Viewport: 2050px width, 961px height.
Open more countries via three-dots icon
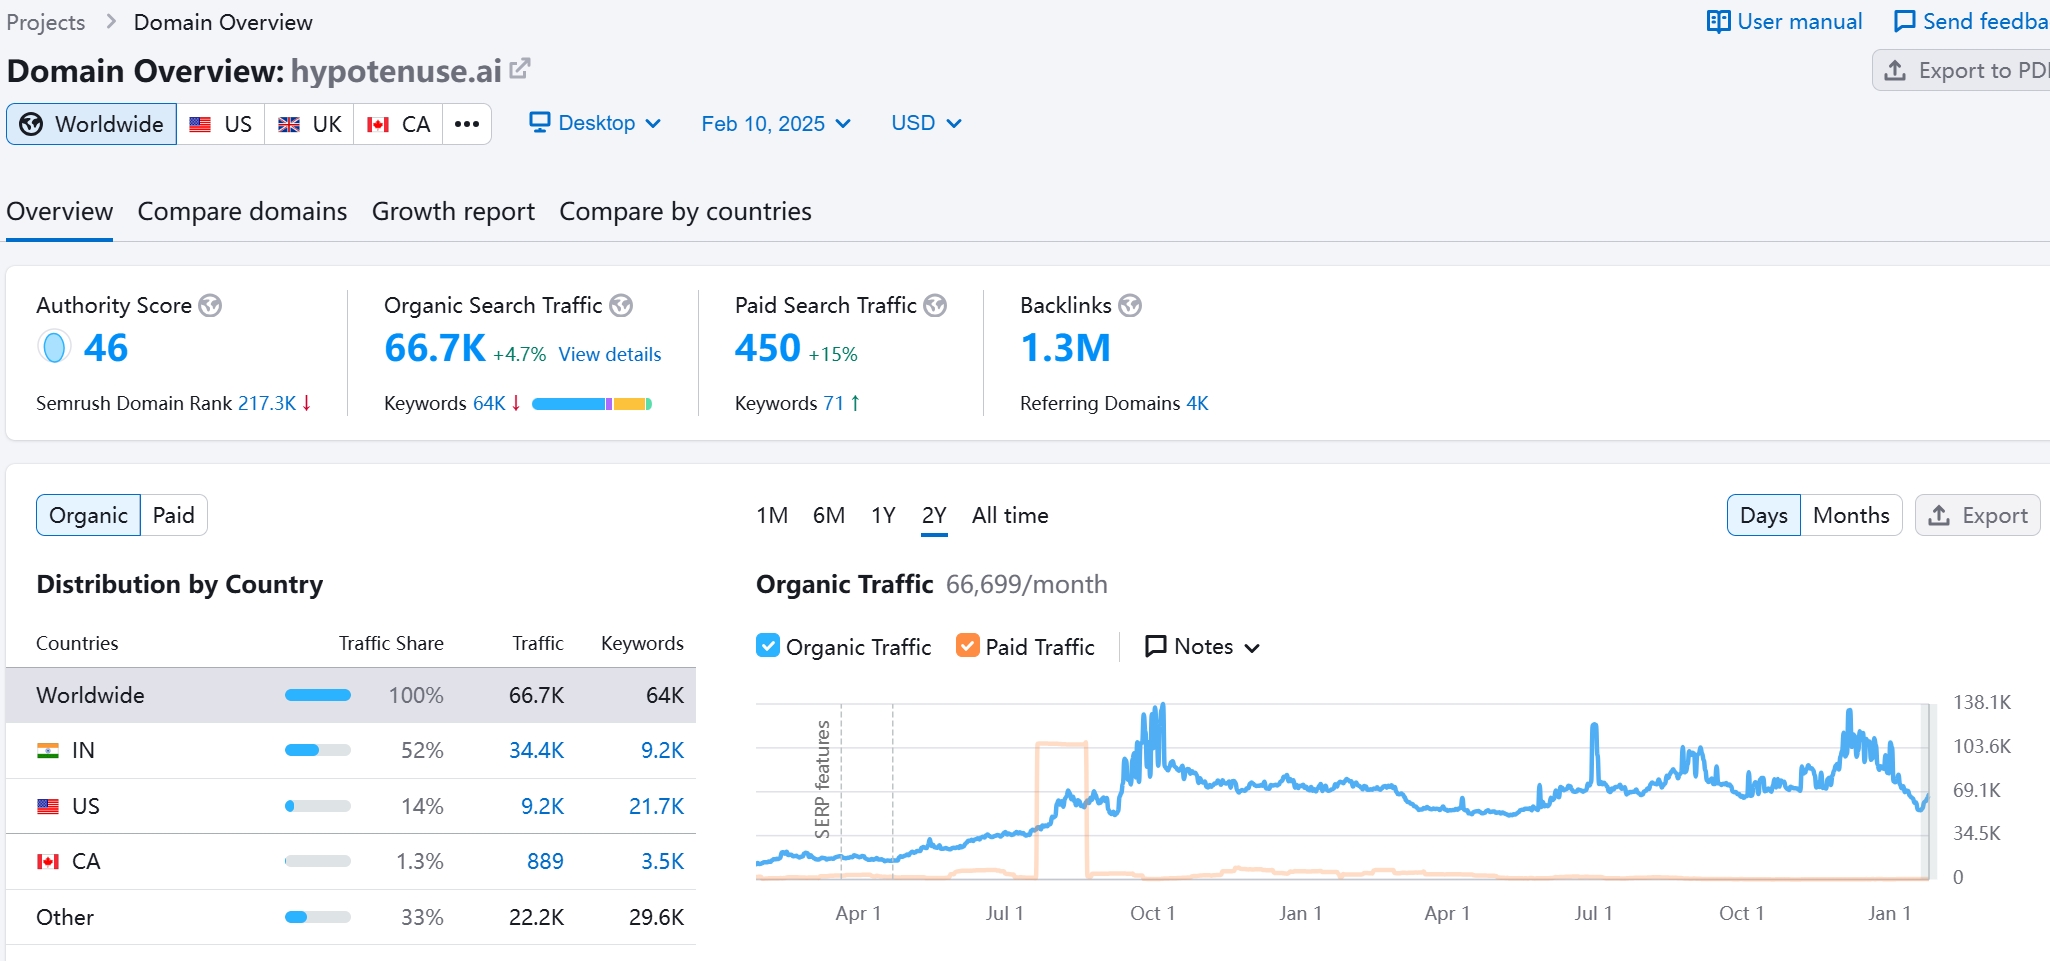pyautogui.click(x=467, y=124)
